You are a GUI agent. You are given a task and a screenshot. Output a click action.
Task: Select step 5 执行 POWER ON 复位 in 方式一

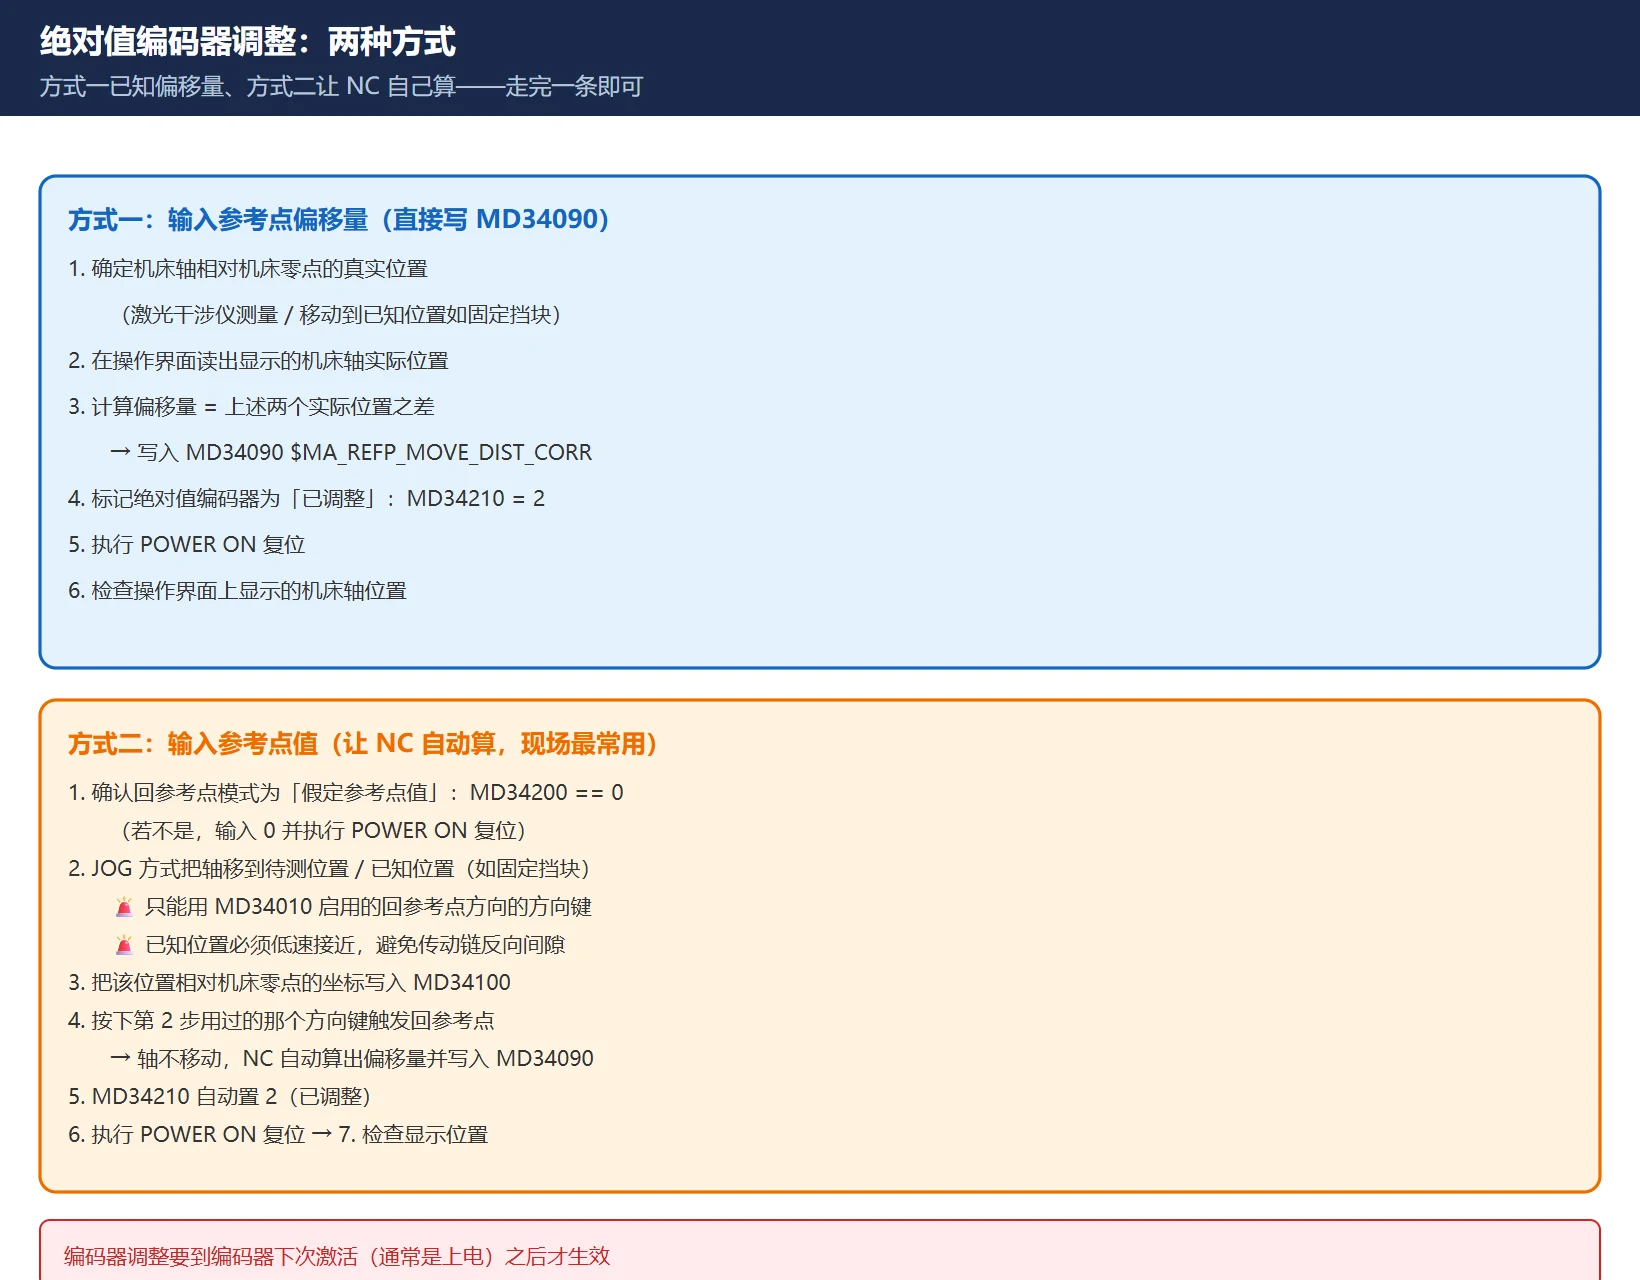(187, 545)
